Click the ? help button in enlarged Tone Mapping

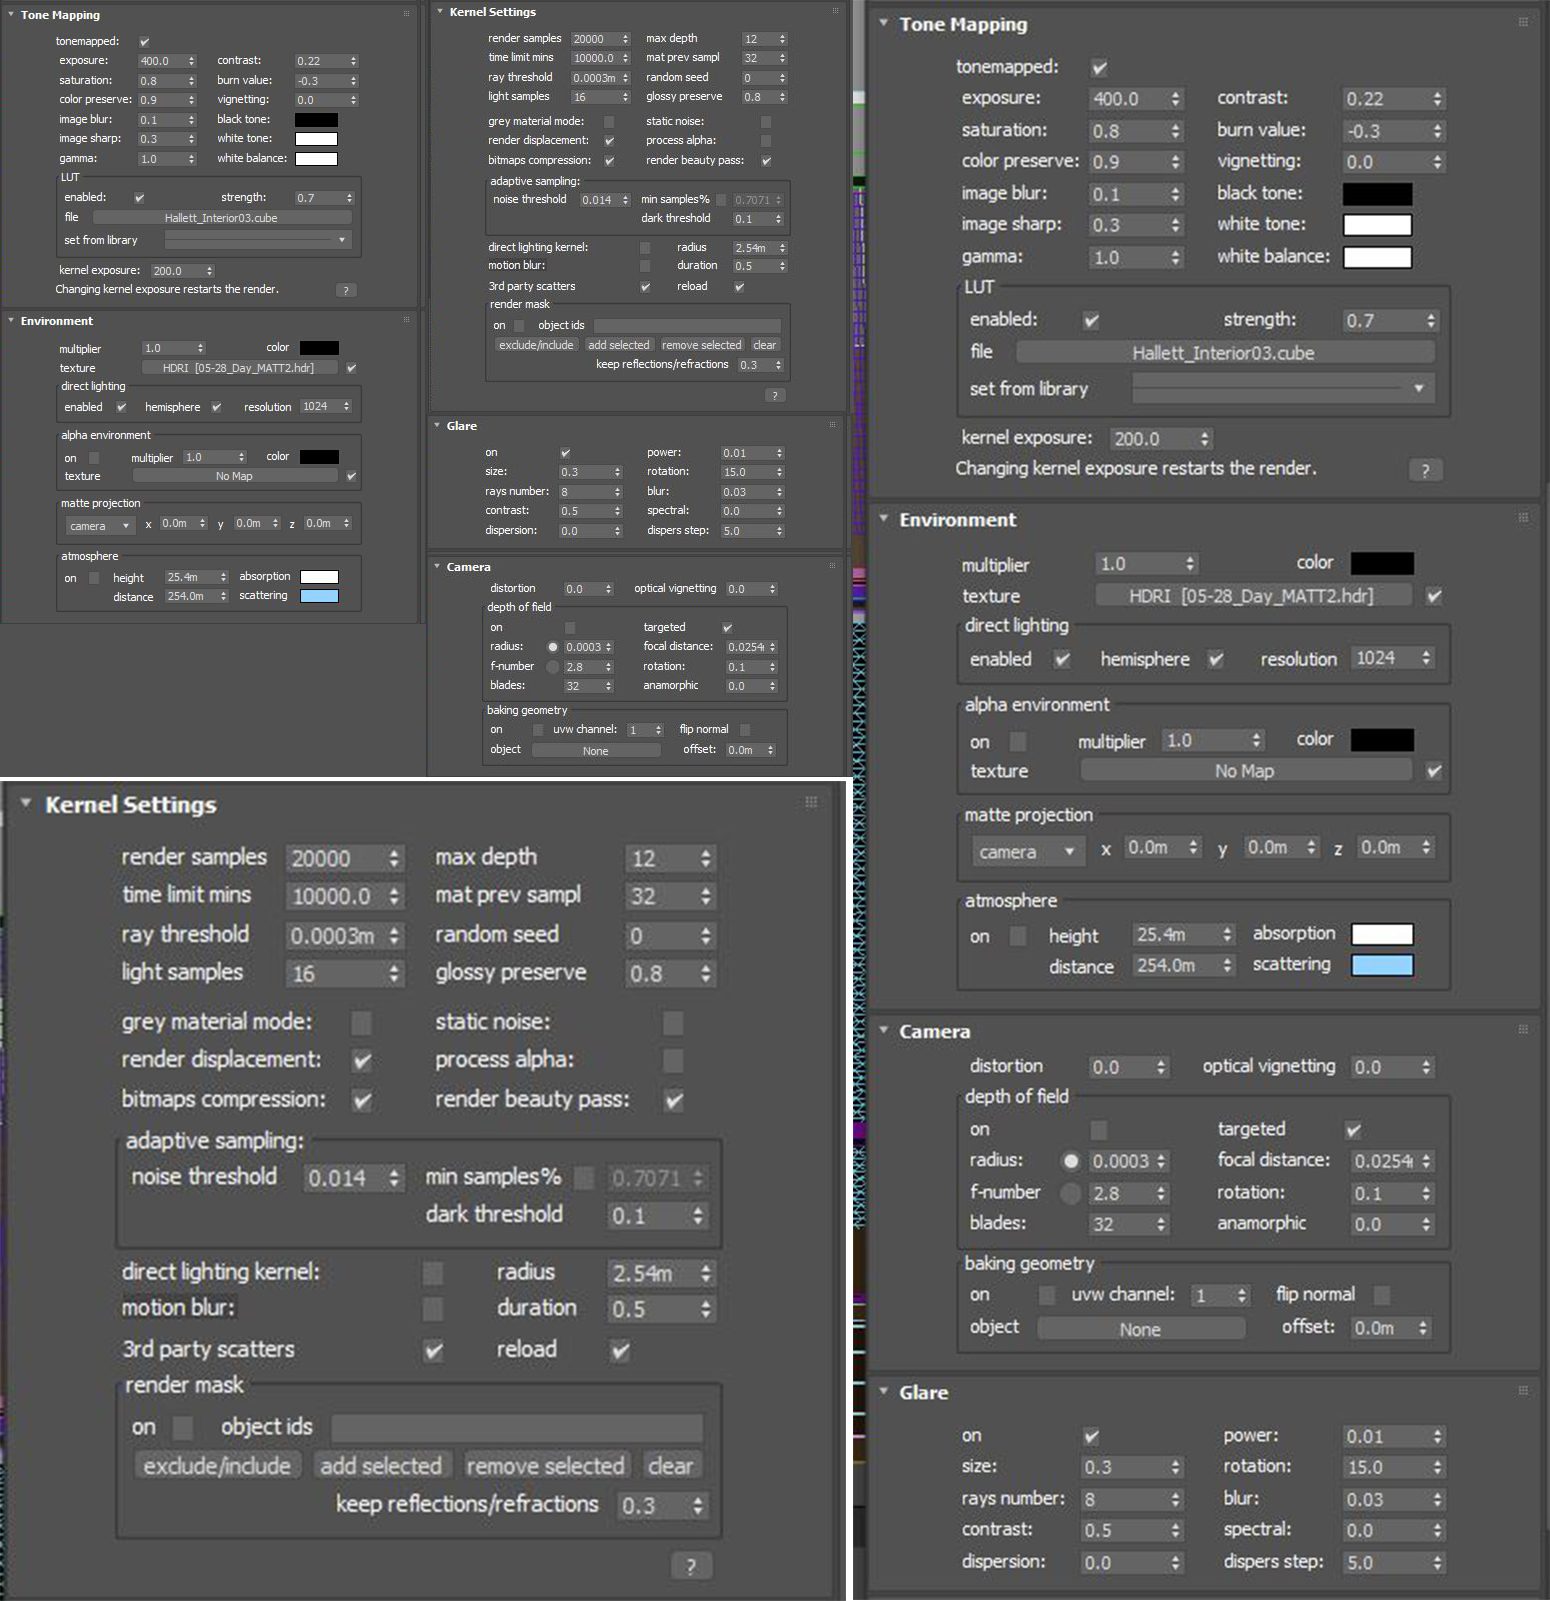(1426, 470)
